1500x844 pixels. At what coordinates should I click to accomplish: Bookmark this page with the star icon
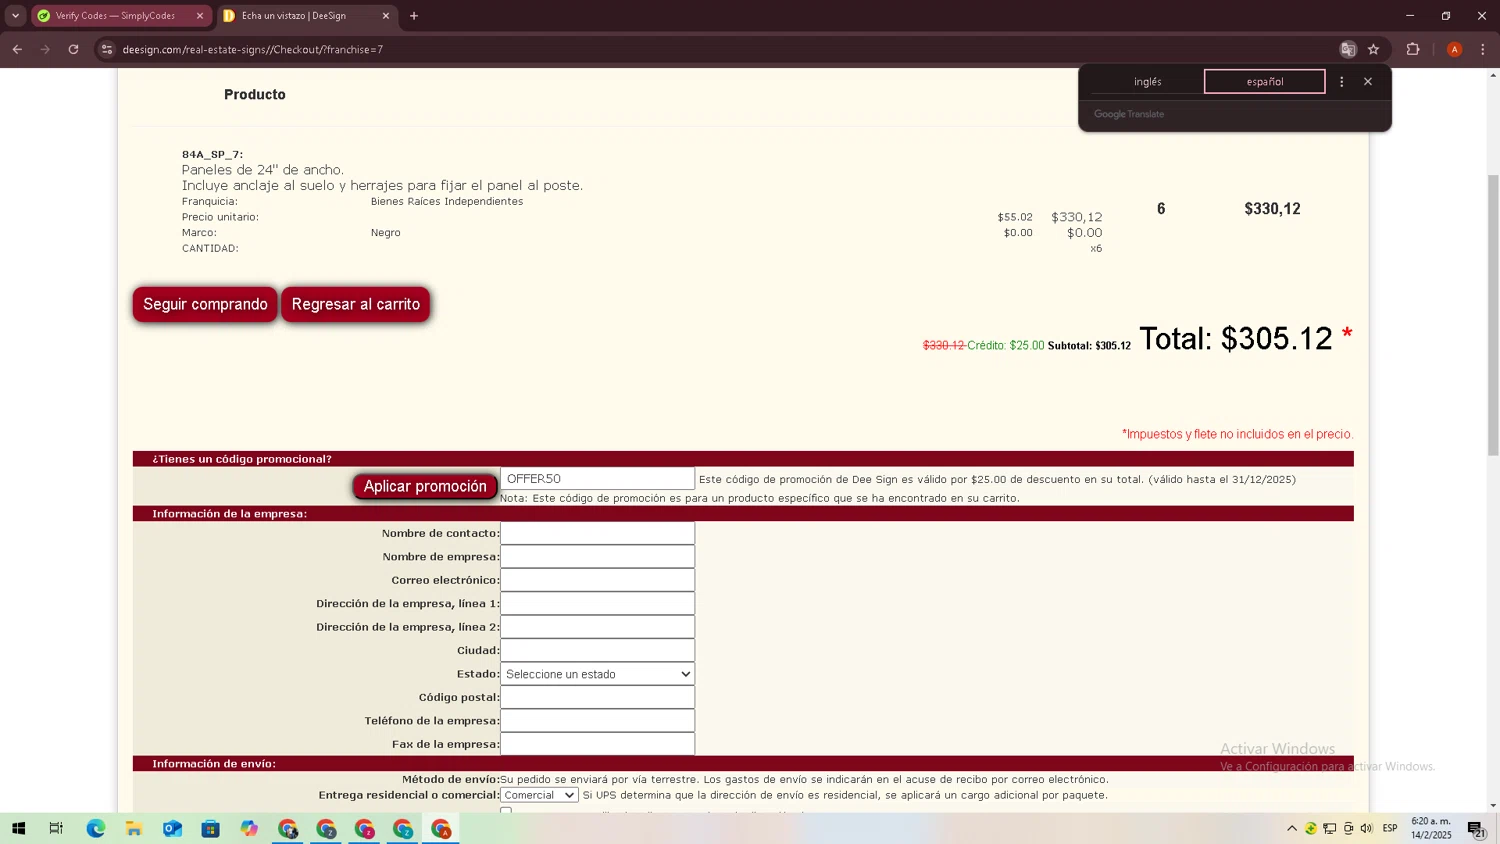click(x=1374, y=49)
